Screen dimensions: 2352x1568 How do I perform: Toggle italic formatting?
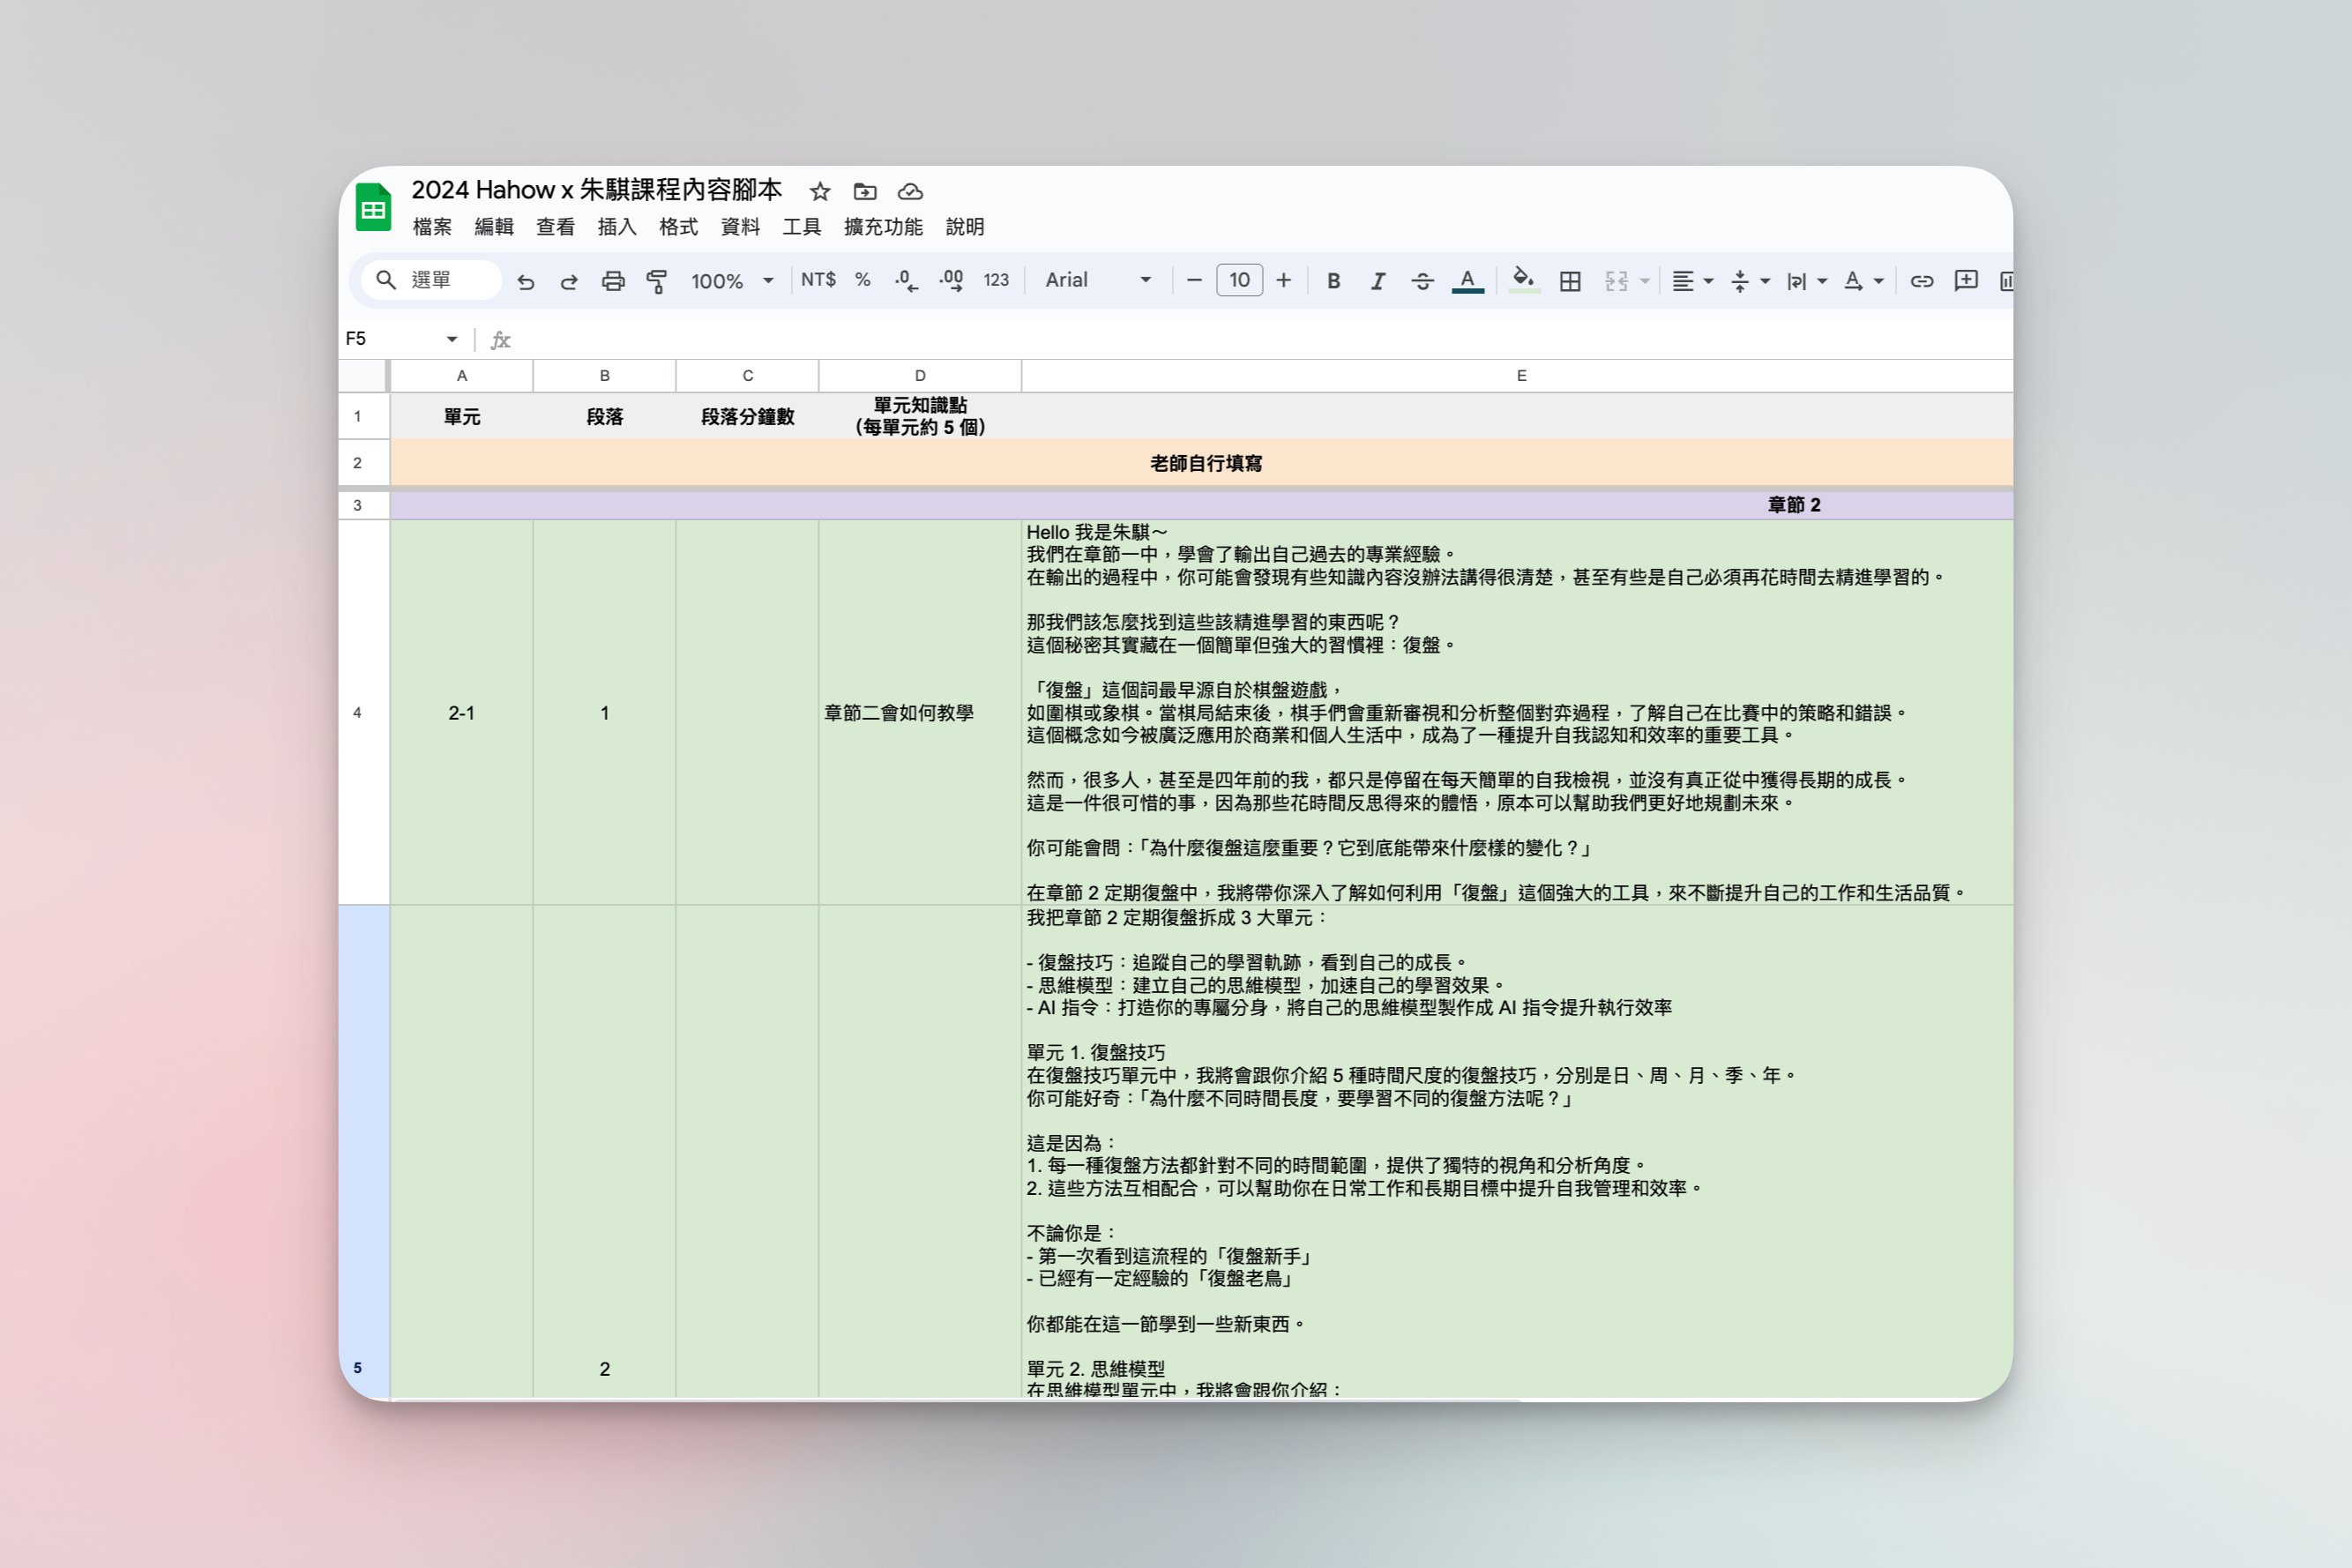[x=1377, y=281]
